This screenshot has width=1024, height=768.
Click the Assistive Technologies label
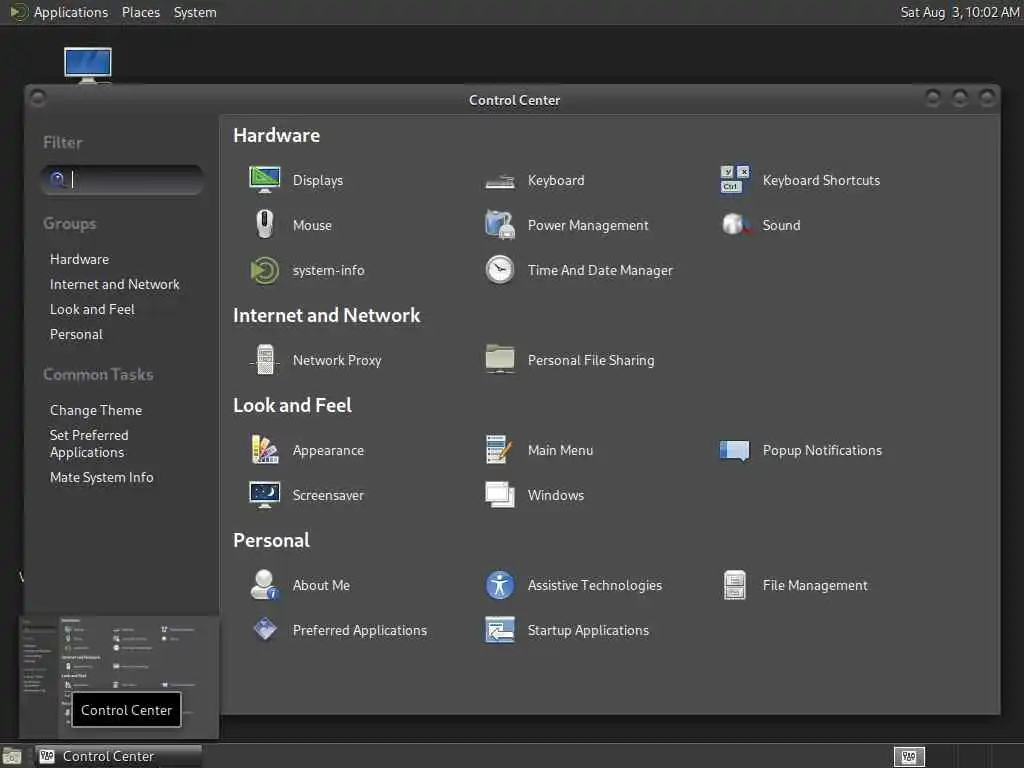coord(595,586)
